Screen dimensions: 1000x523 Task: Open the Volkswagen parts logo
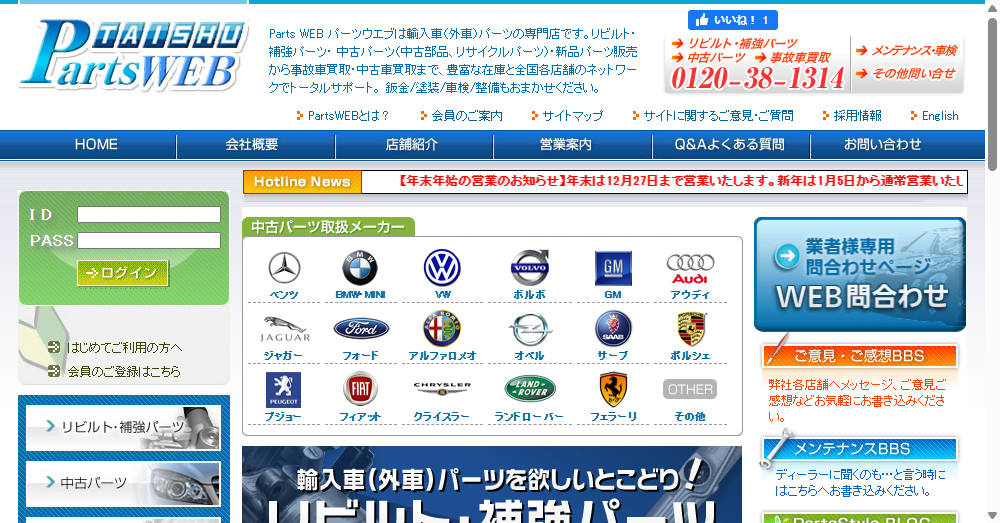click(x=442, y=269)
